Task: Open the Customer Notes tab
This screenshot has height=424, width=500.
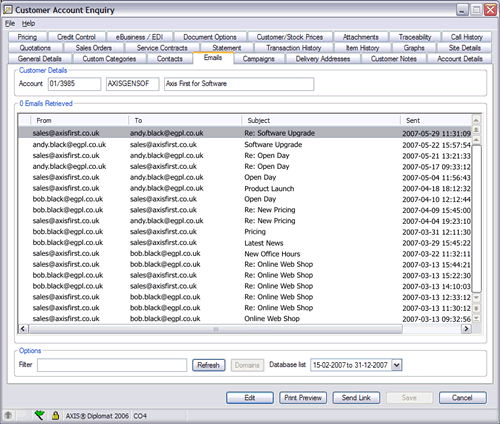Action: (x=394, y=59)
